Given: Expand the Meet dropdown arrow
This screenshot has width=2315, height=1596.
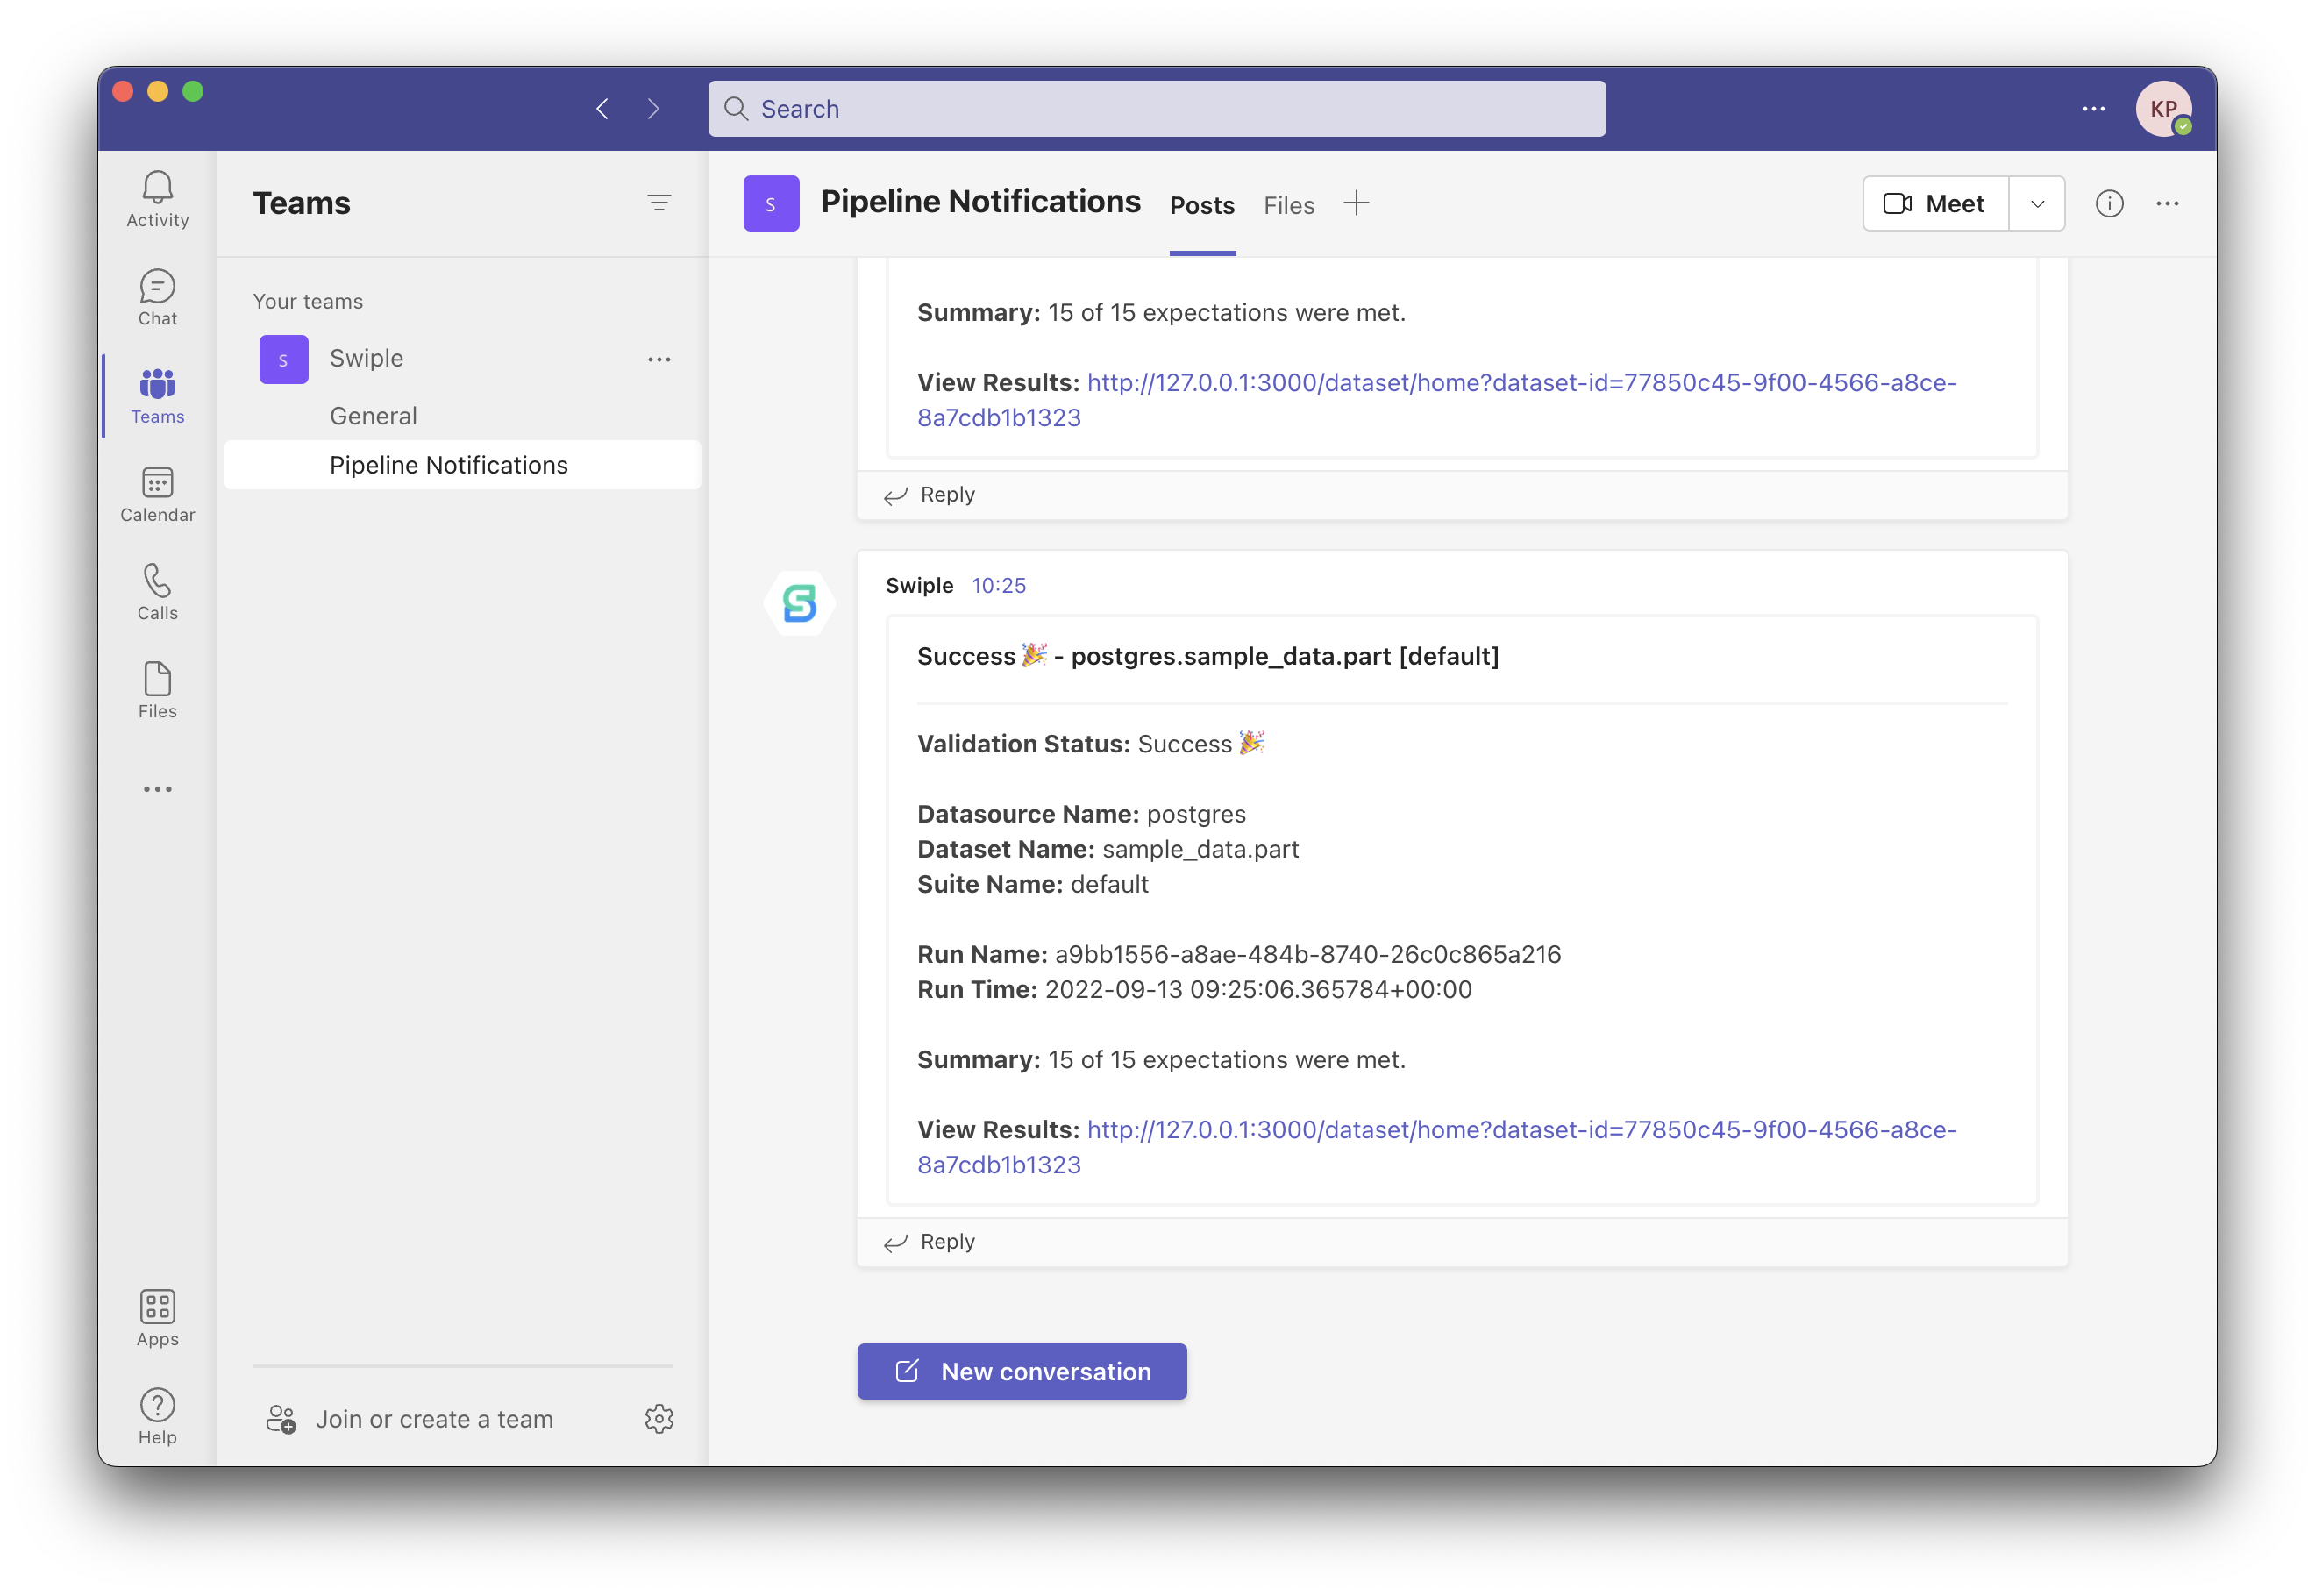Looking at the screenshot, I should click(x=2035, y=204).
